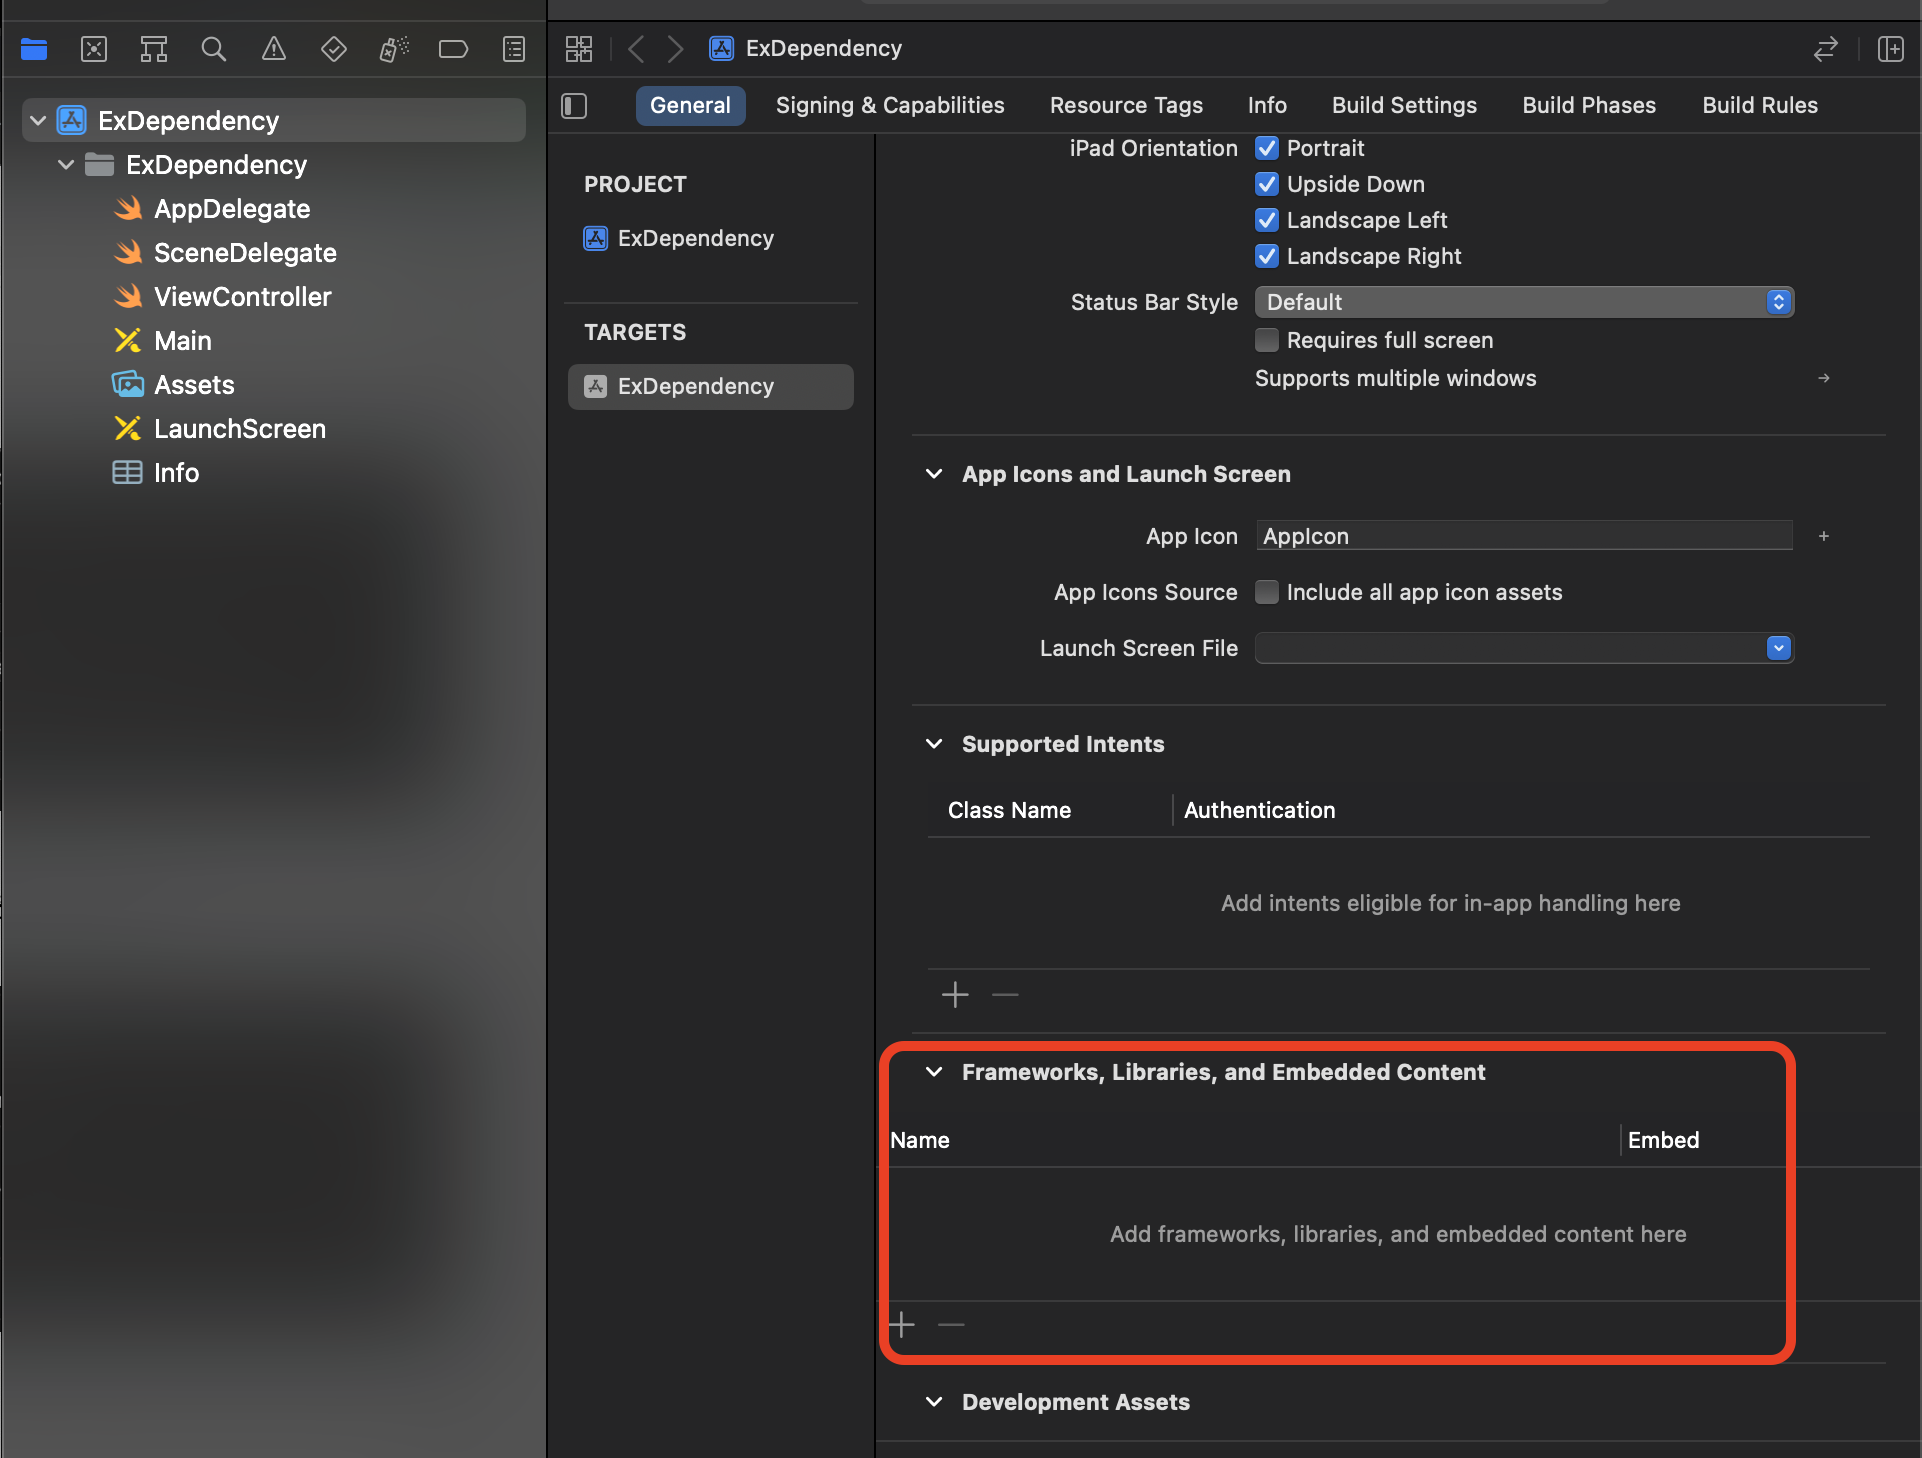Open the Report navigator icon

(513, 49)
